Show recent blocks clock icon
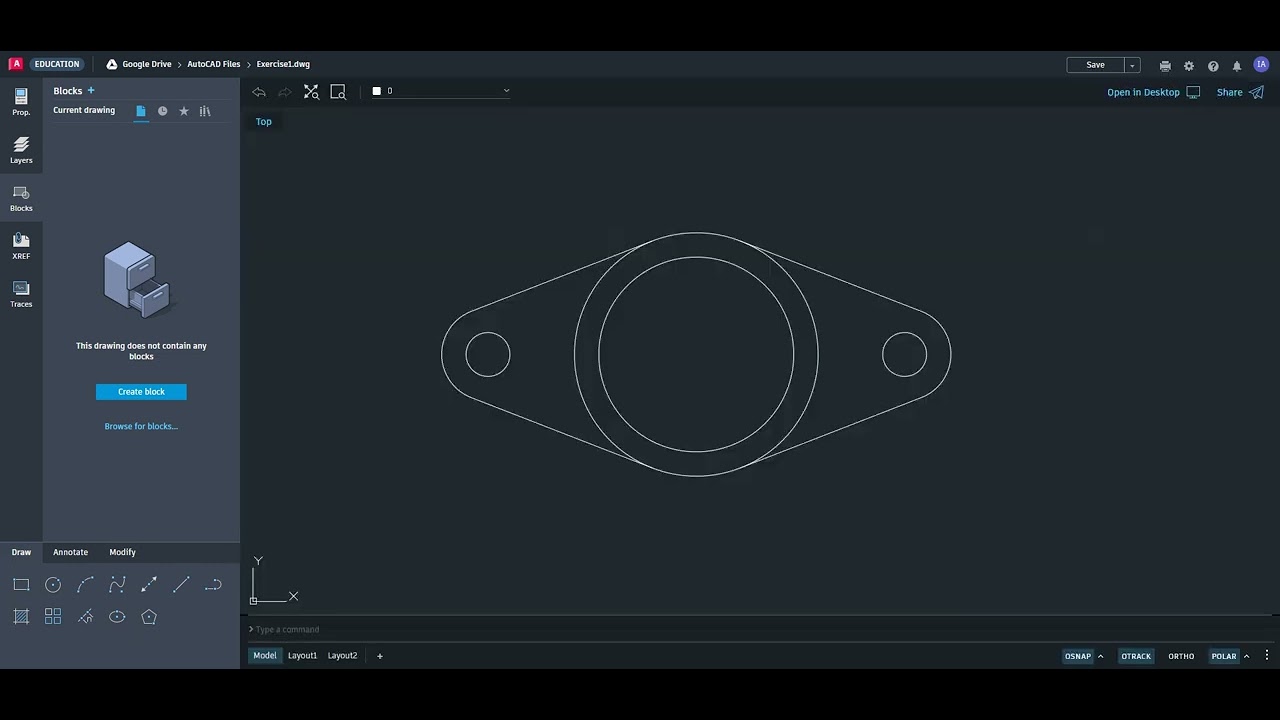This screenshot has width=1280, height=720. (163, 111)
